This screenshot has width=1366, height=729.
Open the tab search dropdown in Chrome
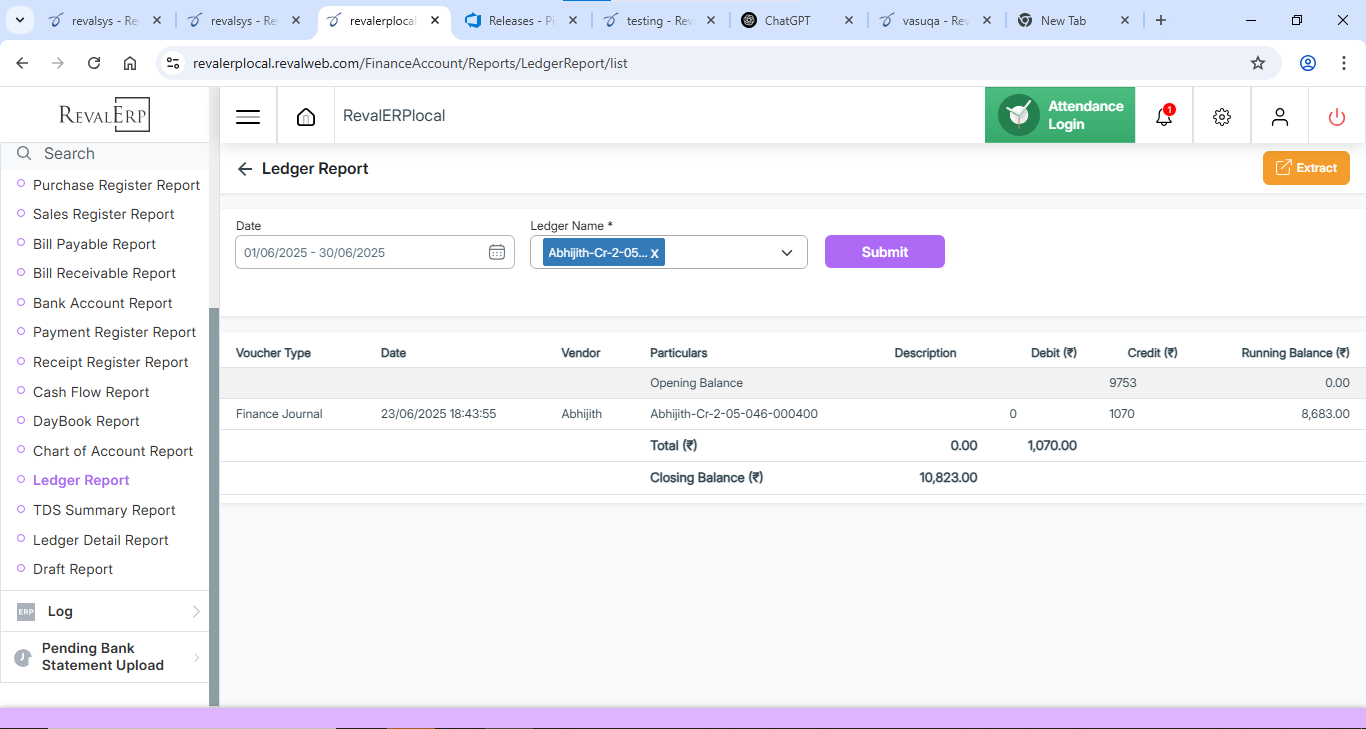(19, 20)
